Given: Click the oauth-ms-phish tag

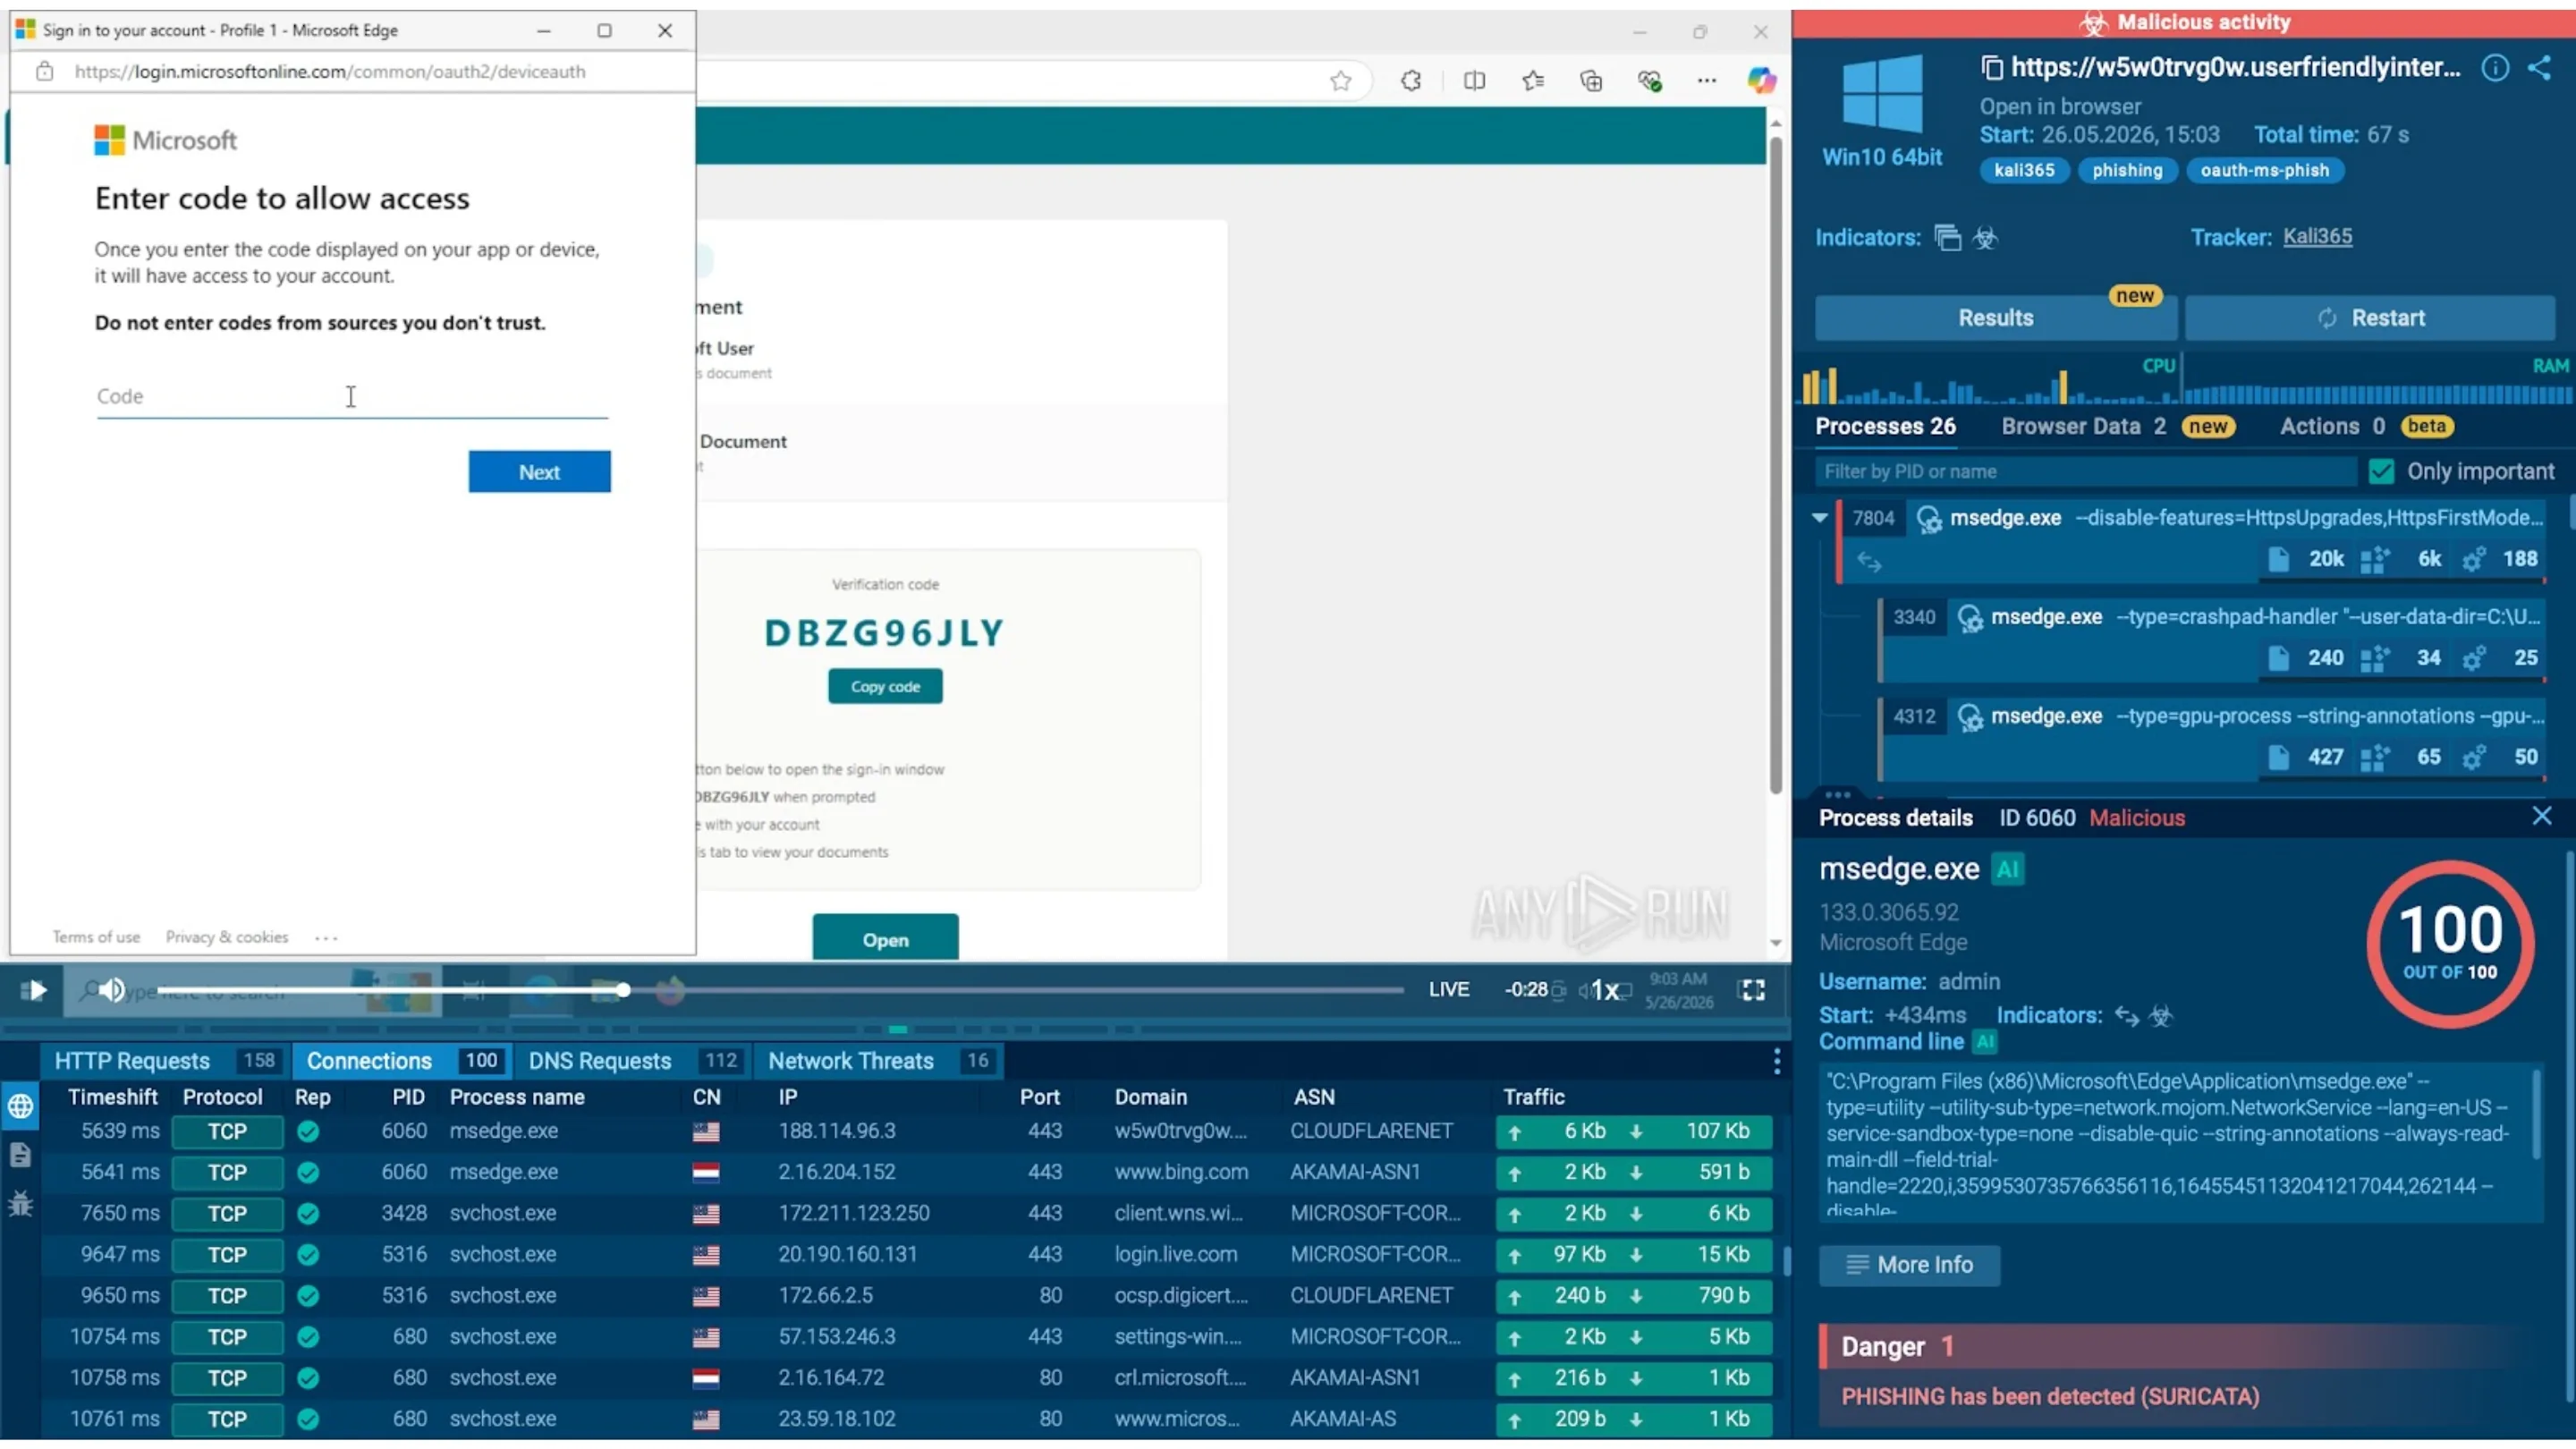Looking at the screenshot, I should point(2264,170).
